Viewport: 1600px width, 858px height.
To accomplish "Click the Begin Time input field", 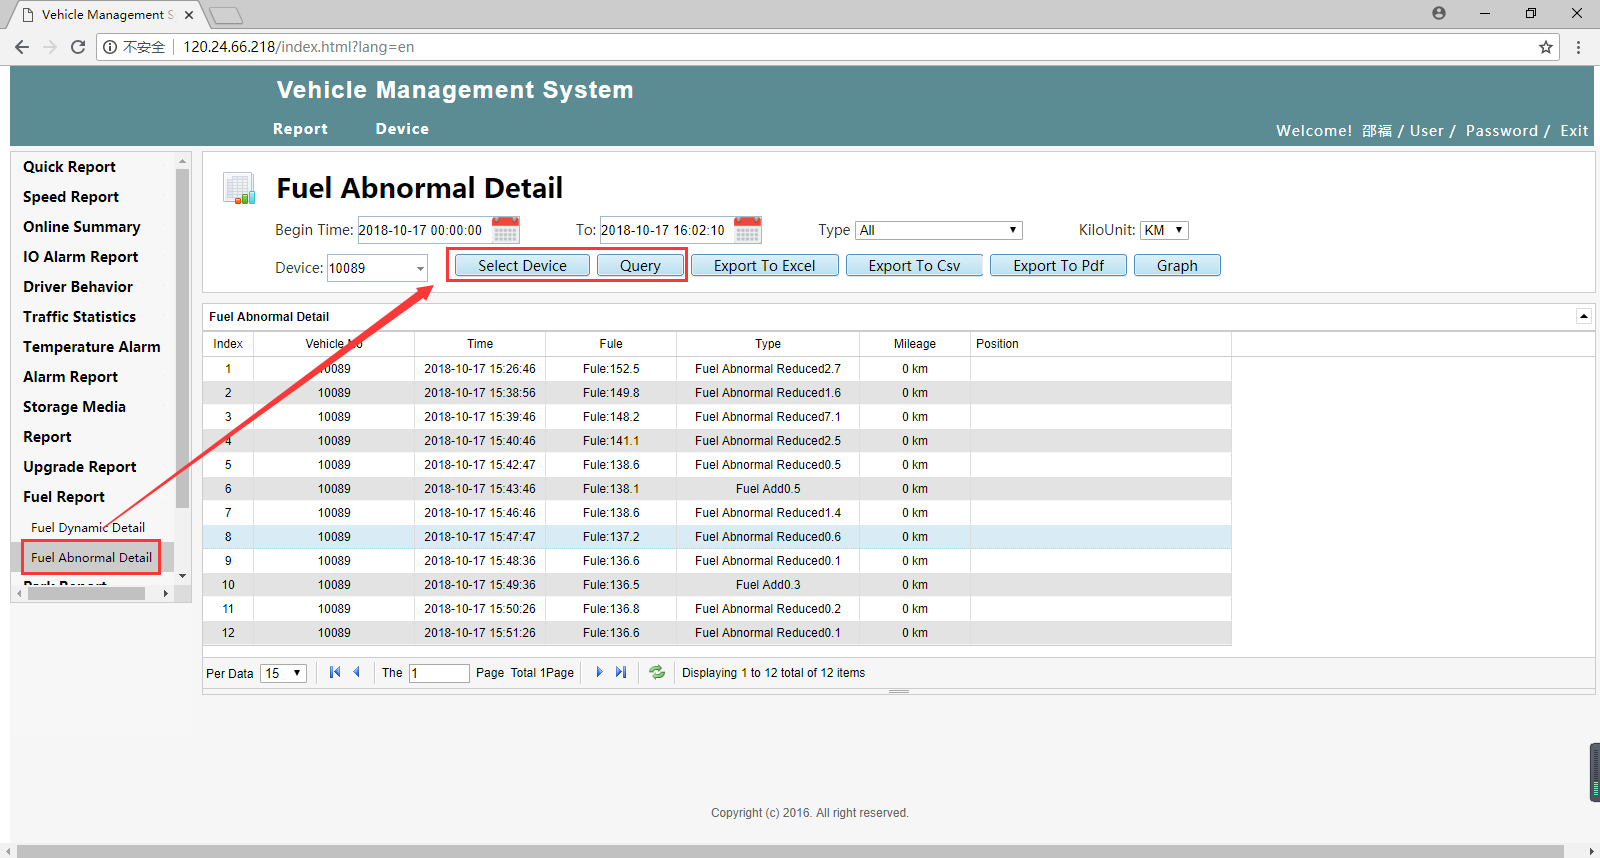I will (425, 230).
